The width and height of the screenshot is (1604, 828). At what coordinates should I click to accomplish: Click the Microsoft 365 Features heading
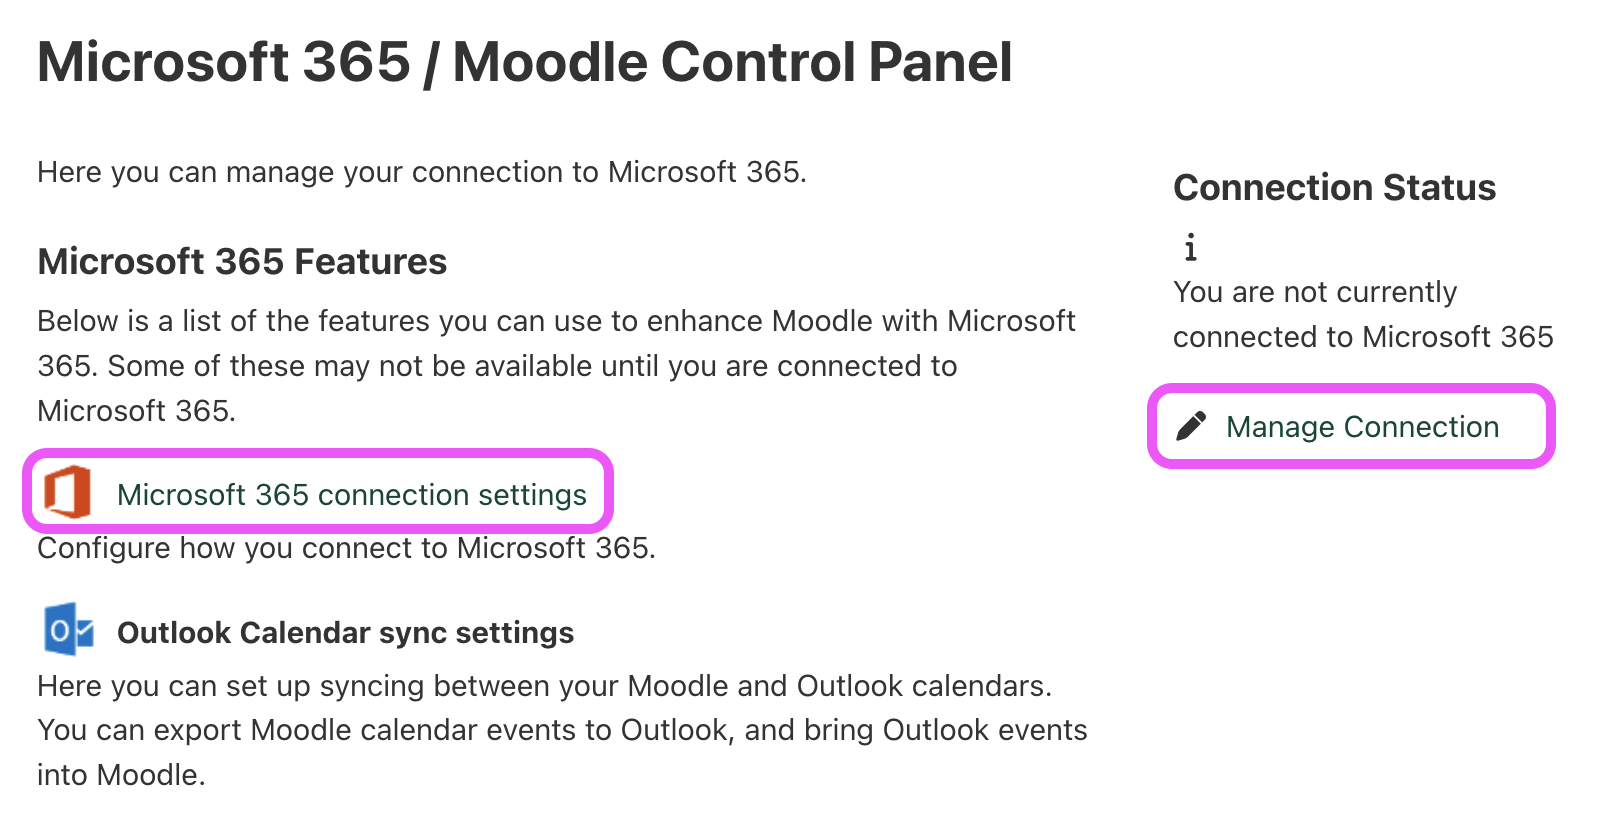pos(241,261)
